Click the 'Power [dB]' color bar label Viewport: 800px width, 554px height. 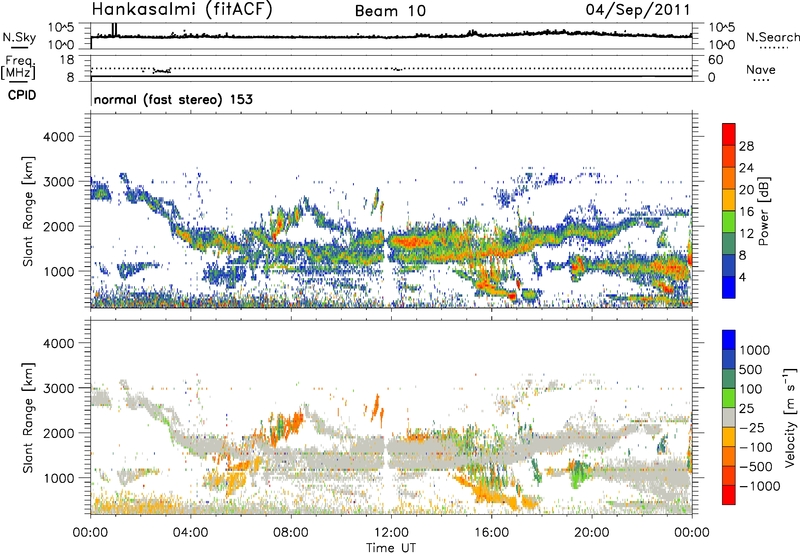pyautogui.click(x=763, y=211)
